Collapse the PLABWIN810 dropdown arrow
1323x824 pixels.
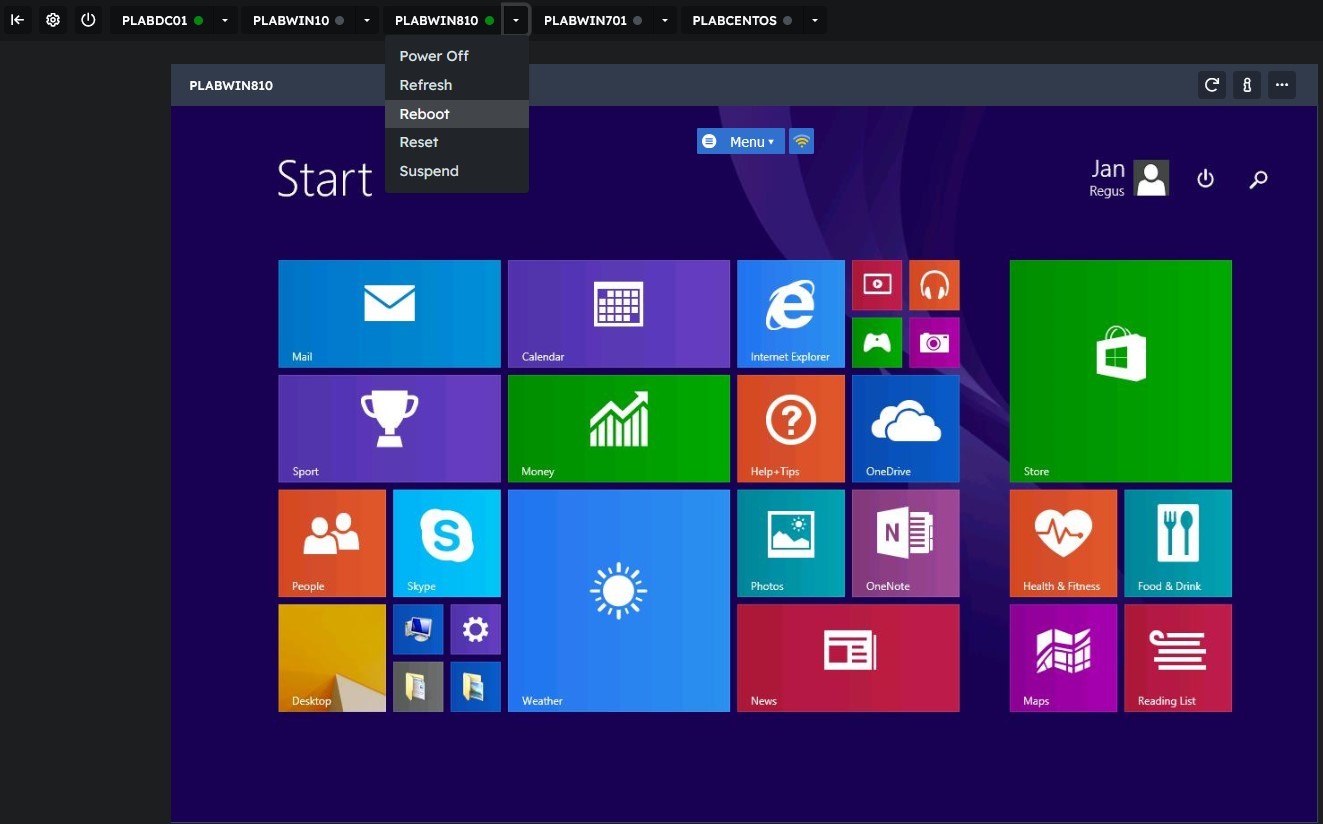(x=515, y=20)
